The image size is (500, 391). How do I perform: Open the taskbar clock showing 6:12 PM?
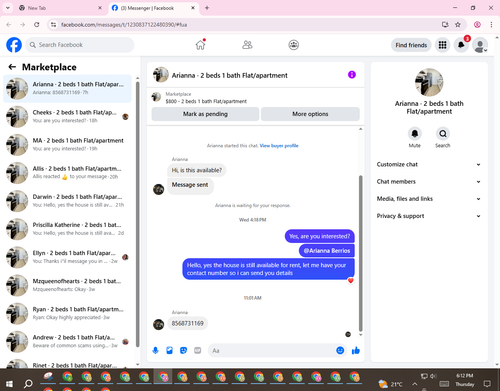point(465,380)
